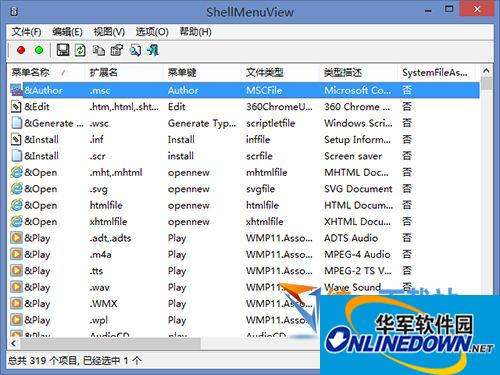Click the Generate Typ... menu key cell
This screenshot has height=375, width=500.
[x=202, y=123]
